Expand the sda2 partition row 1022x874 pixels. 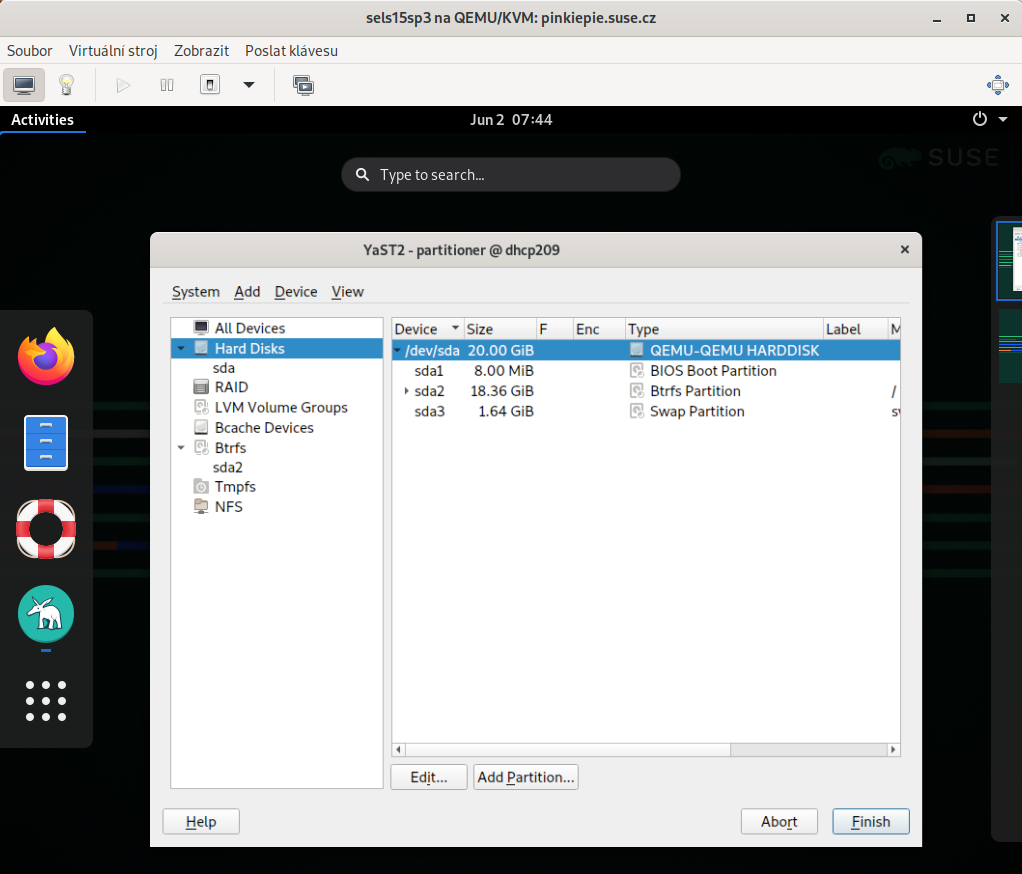pos(406,391)
